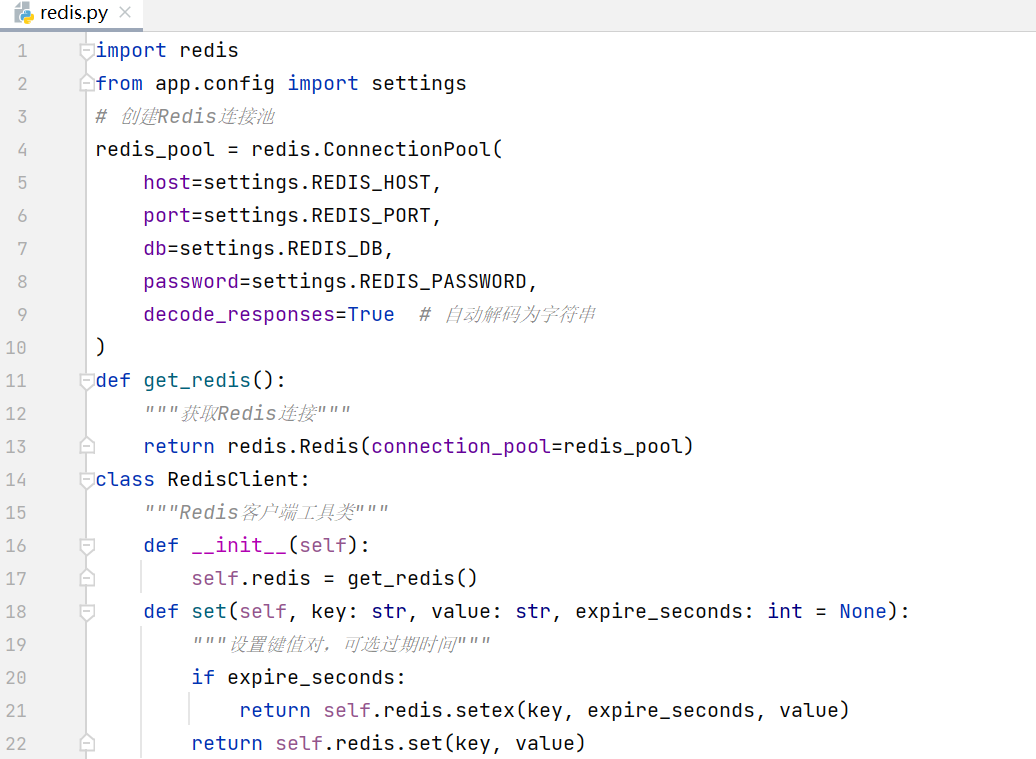The width and height of the screenshot is (1036, 759).
Task: Collapse the get_redis function body
Action: pyautogui.click(x=86, y=380)
